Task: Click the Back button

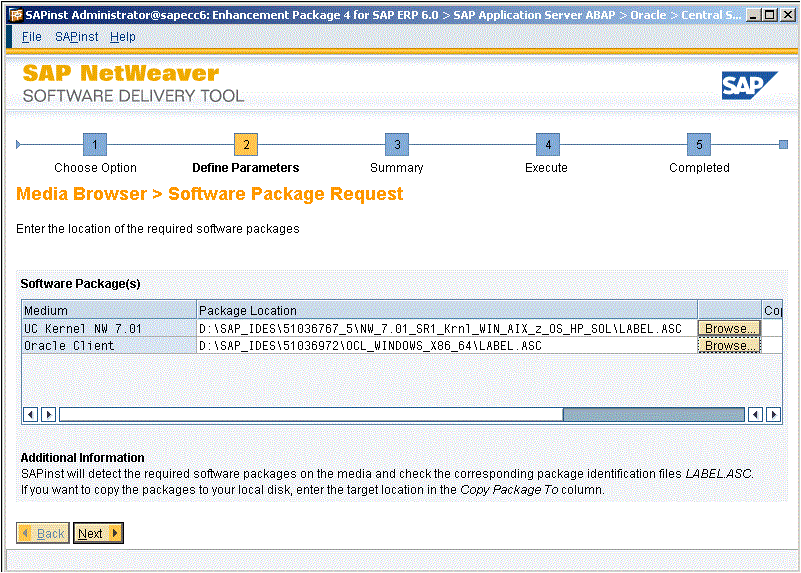Action: click(x=43, y=533)
